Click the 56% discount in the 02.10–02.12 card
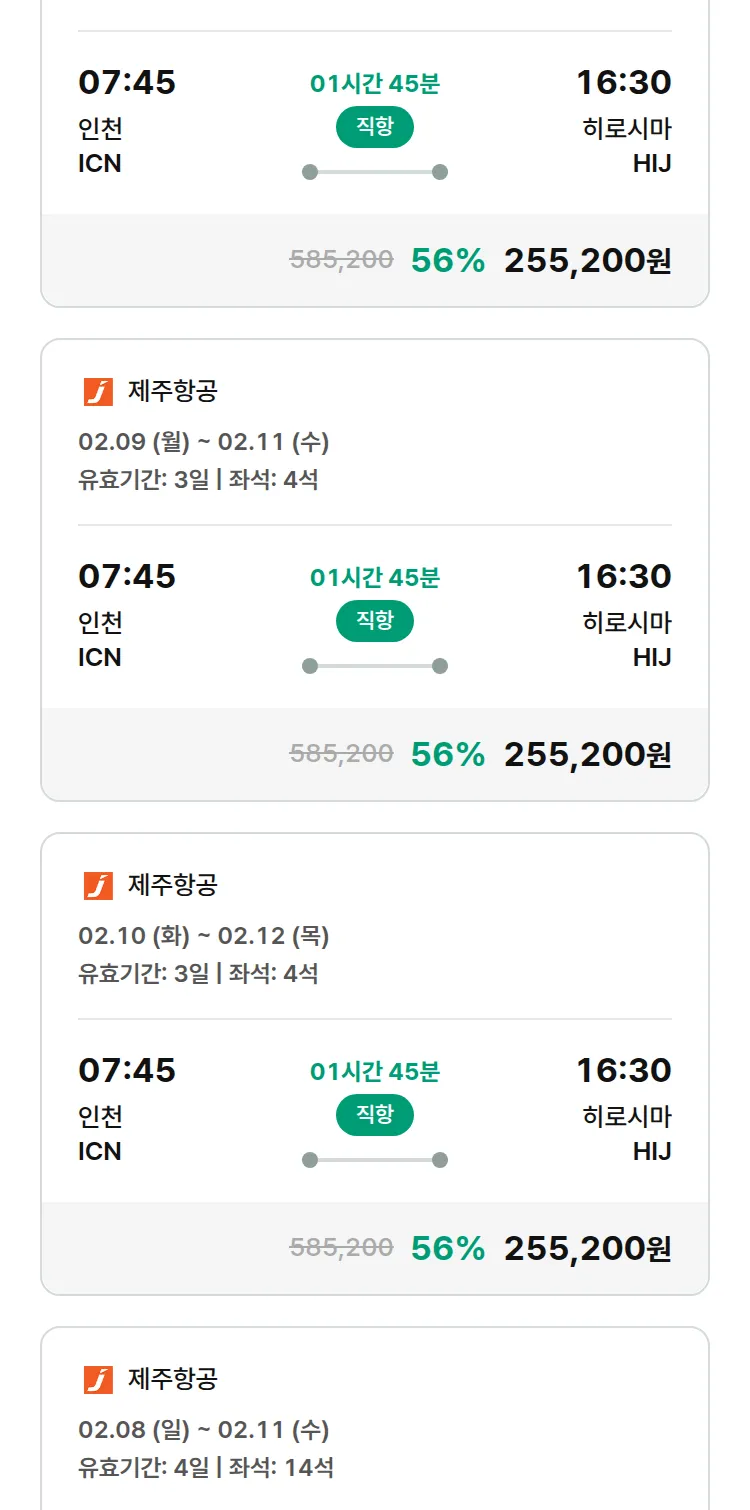The image size is (750, 1510). click(x=448, y=1249)
